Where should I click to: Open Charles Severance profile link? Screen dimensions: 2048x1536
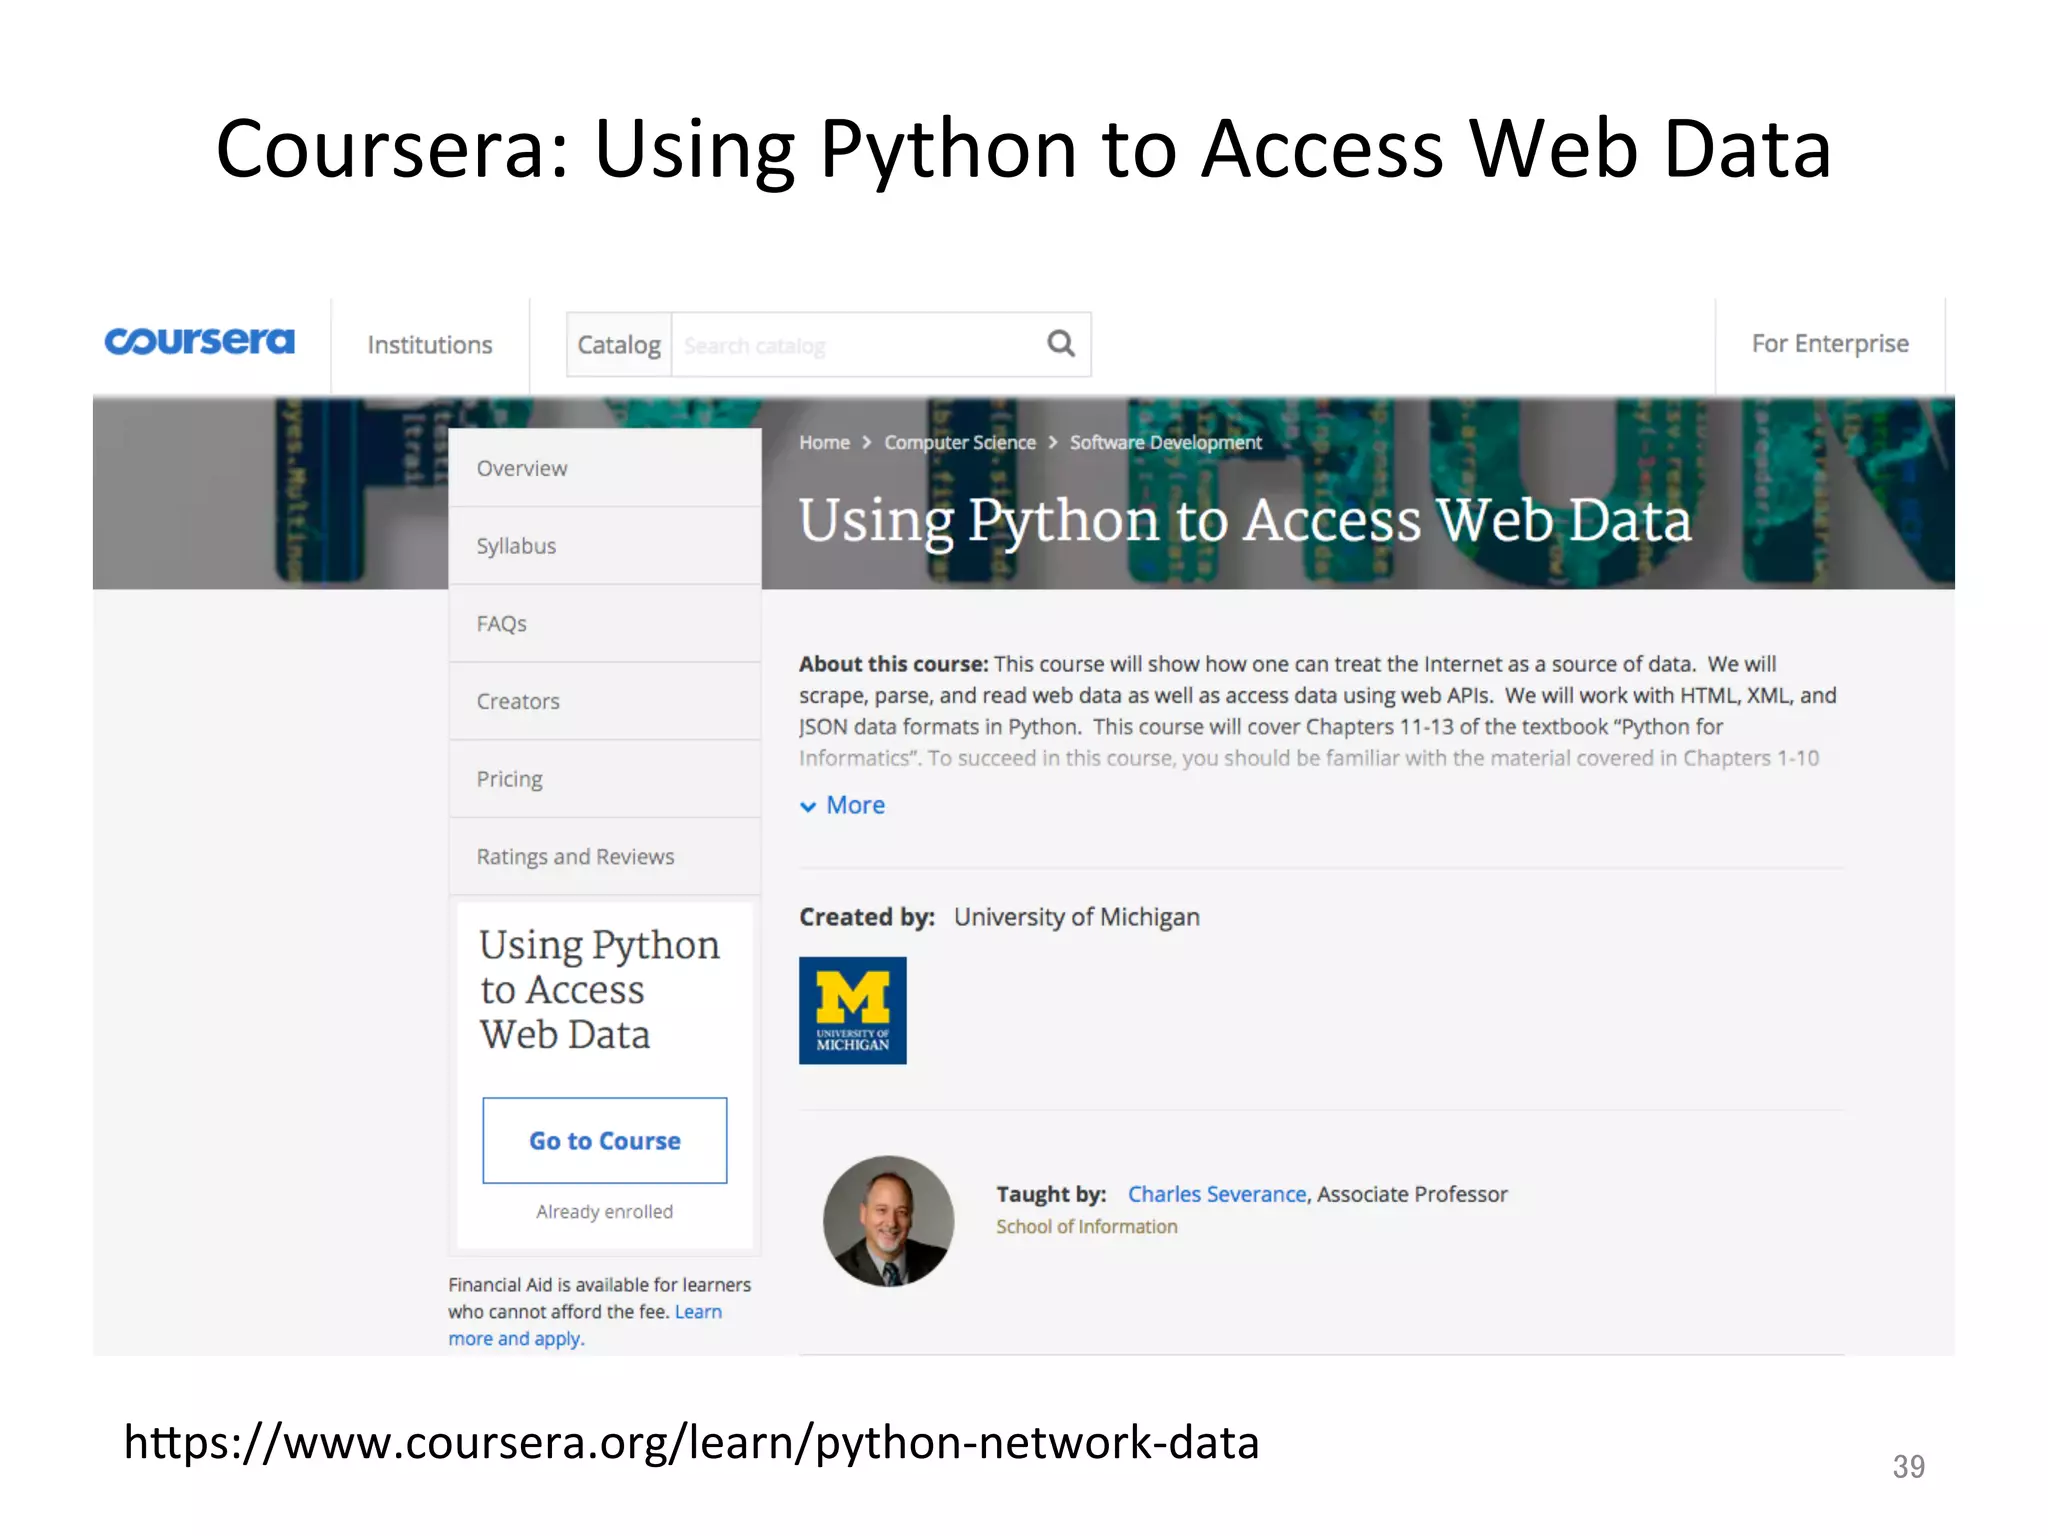pyautogui.click(x=1217, y=1194)
